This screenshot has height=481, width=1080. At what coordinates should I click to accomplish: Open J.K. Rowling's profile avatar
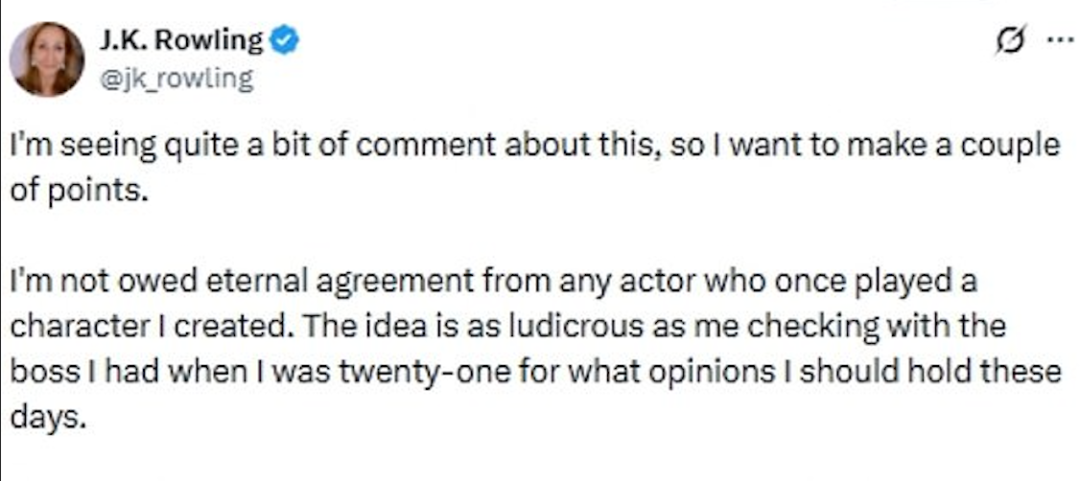click(47, 59)
